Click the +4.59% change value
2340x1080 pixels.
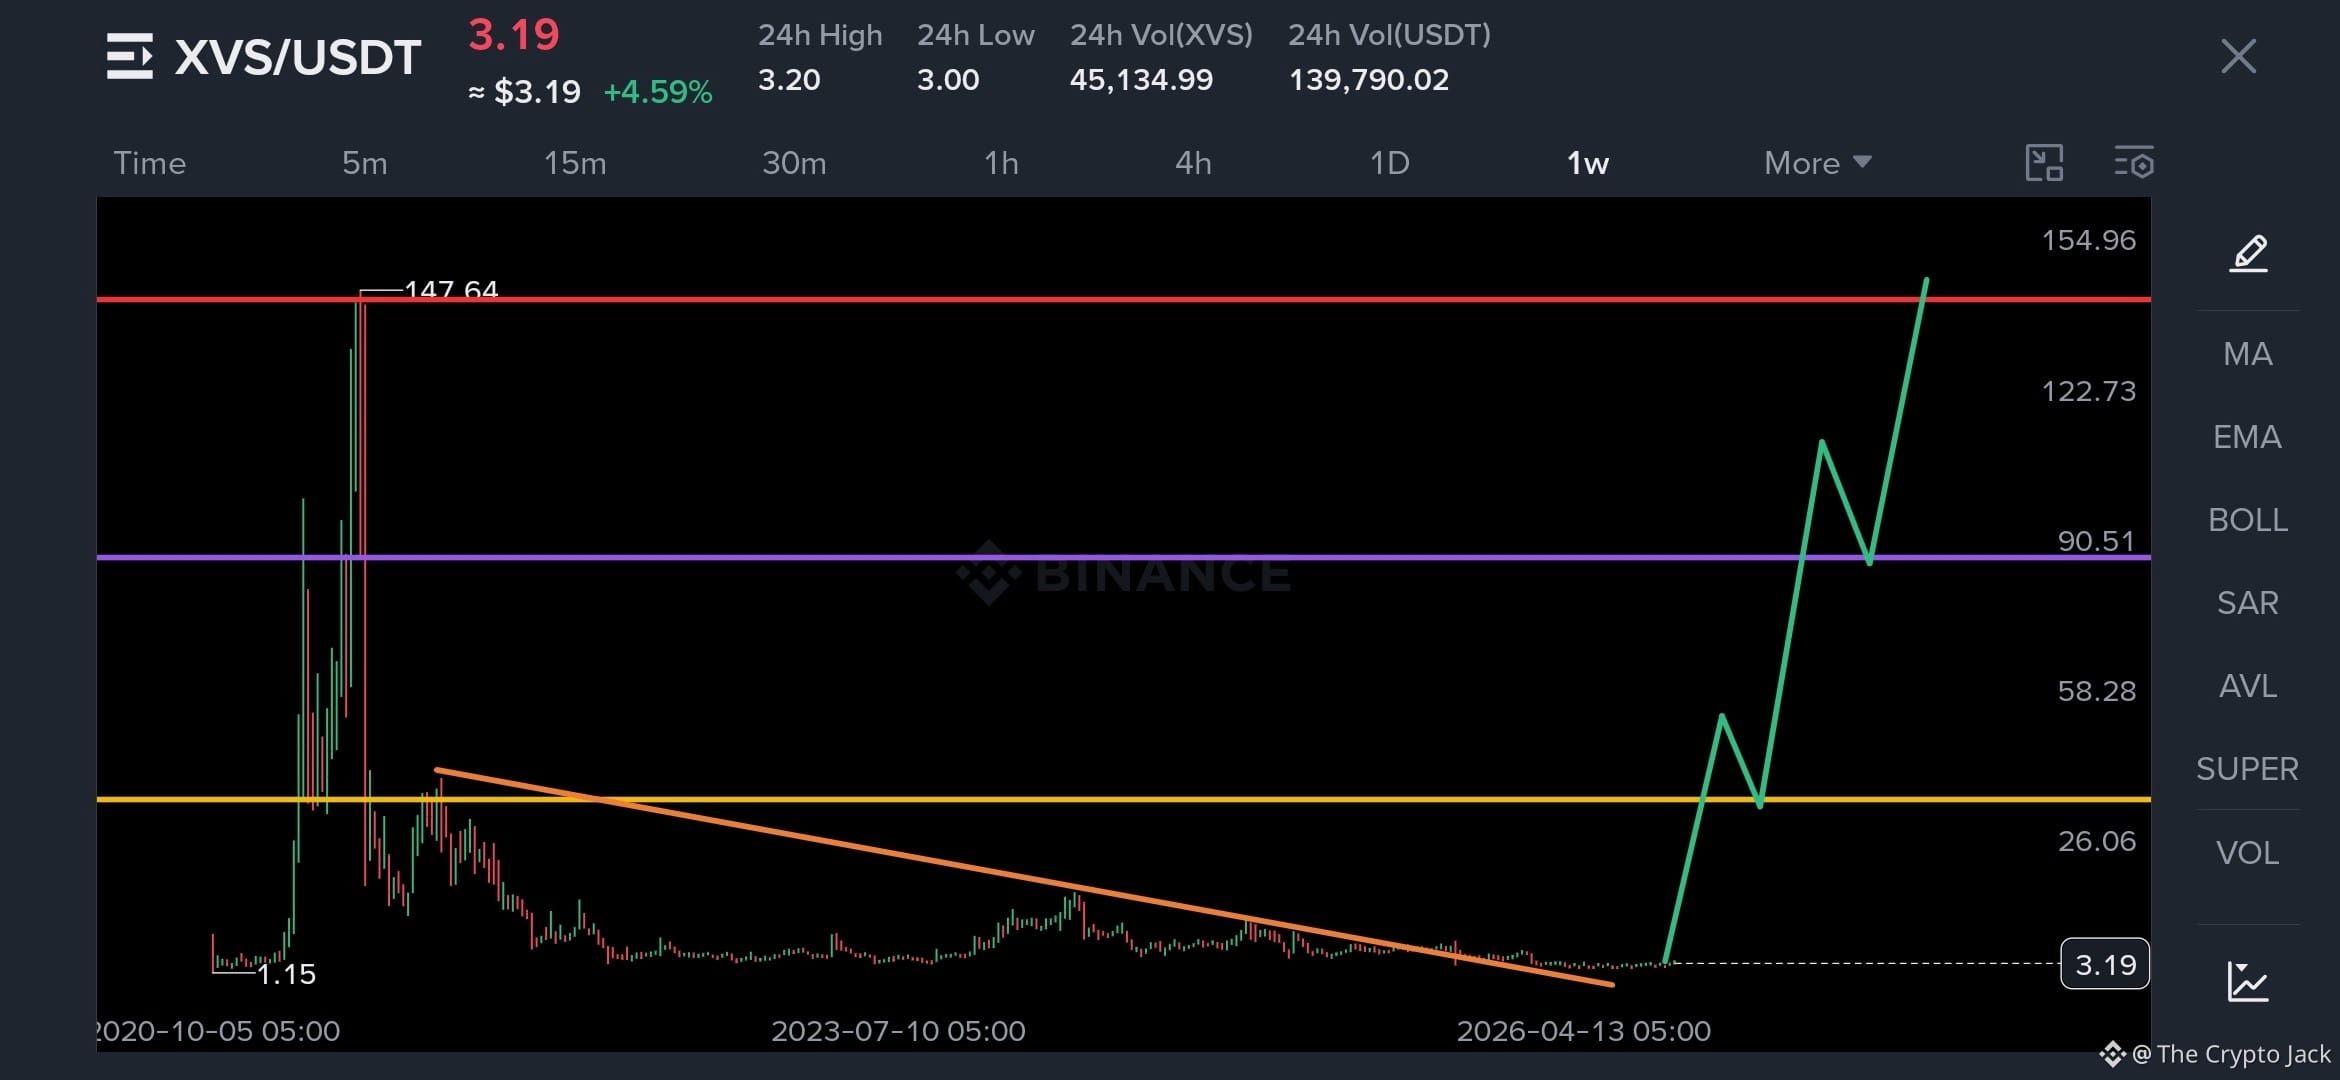tap(658, 92)
